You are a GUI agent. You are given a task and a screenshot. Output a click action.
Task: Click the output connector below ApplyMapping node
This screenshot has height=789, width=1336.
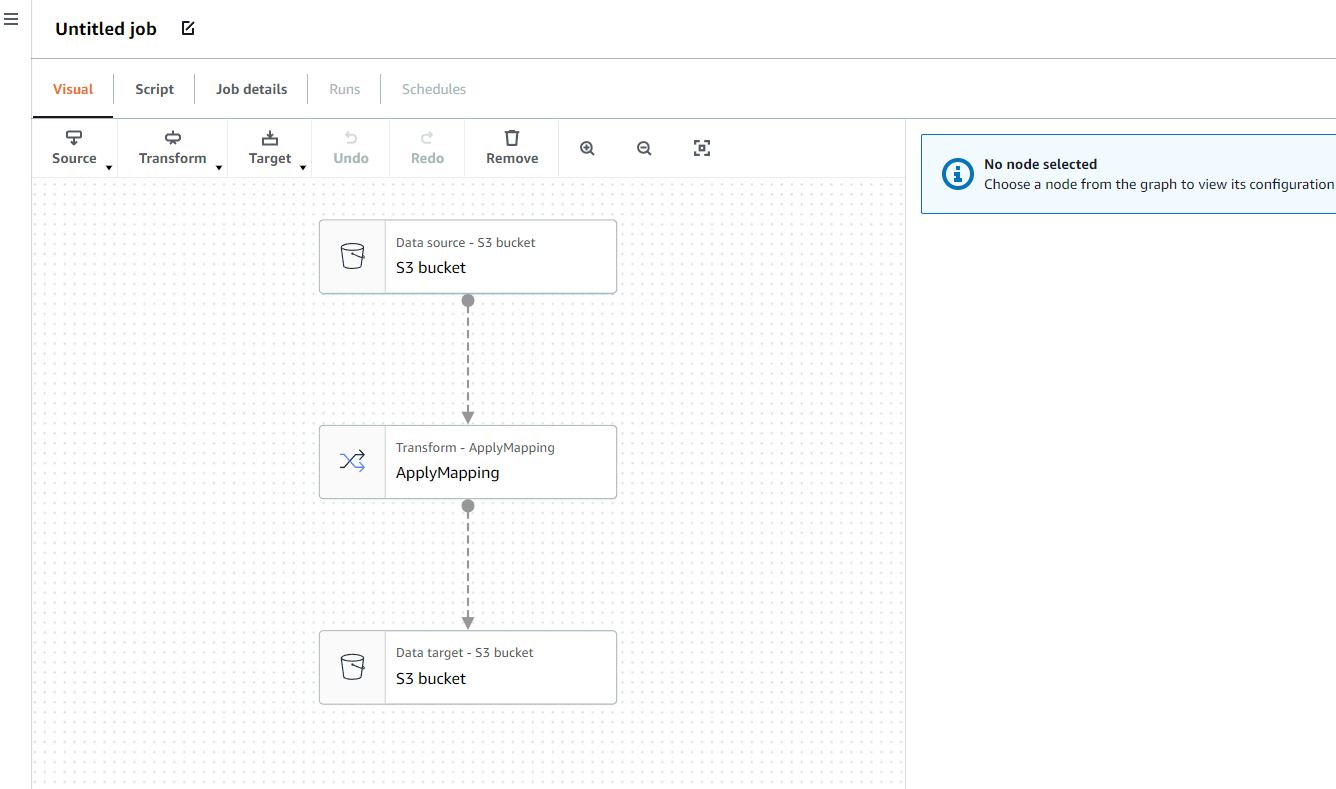pos(468,506)
